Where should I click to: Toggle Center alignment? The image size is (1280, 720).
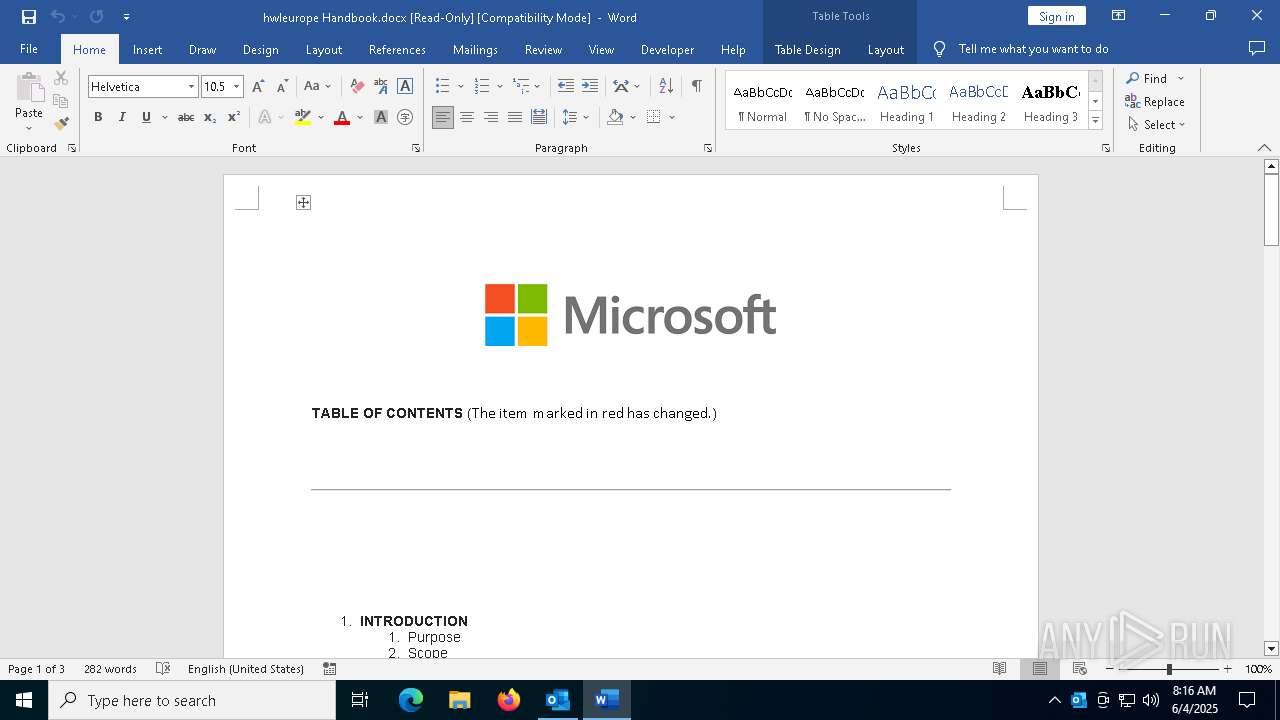pyautogui.click(x=467, y=117)
